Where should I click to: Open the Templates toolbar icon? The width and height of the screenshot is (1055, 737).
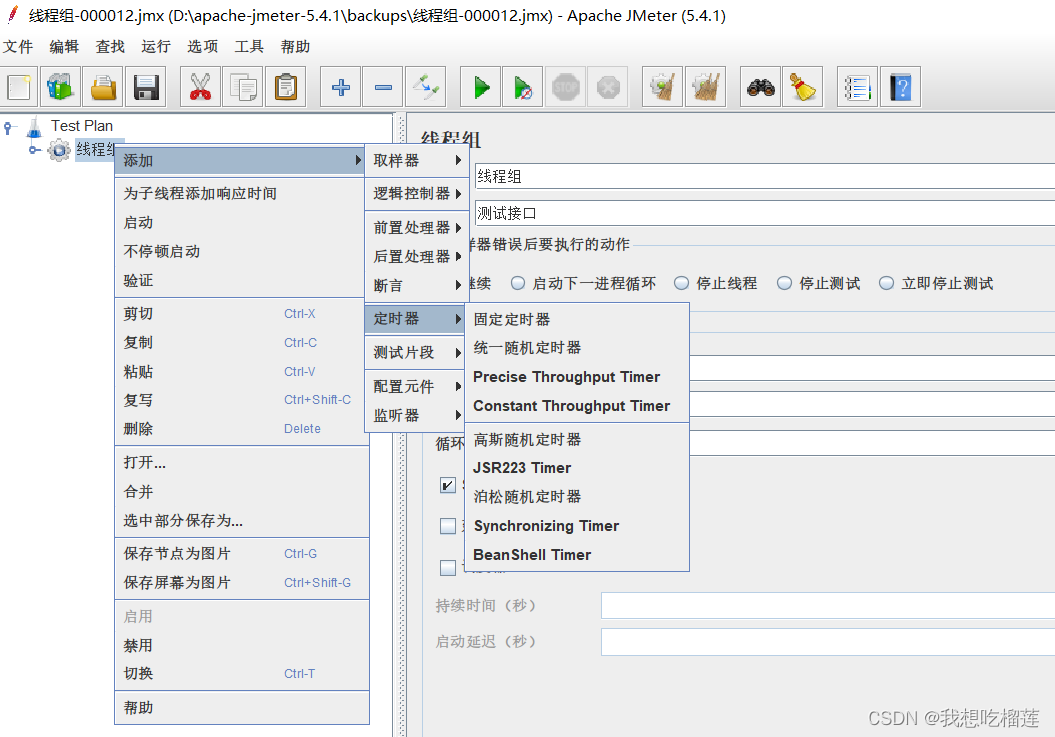(x=61, y=87)
